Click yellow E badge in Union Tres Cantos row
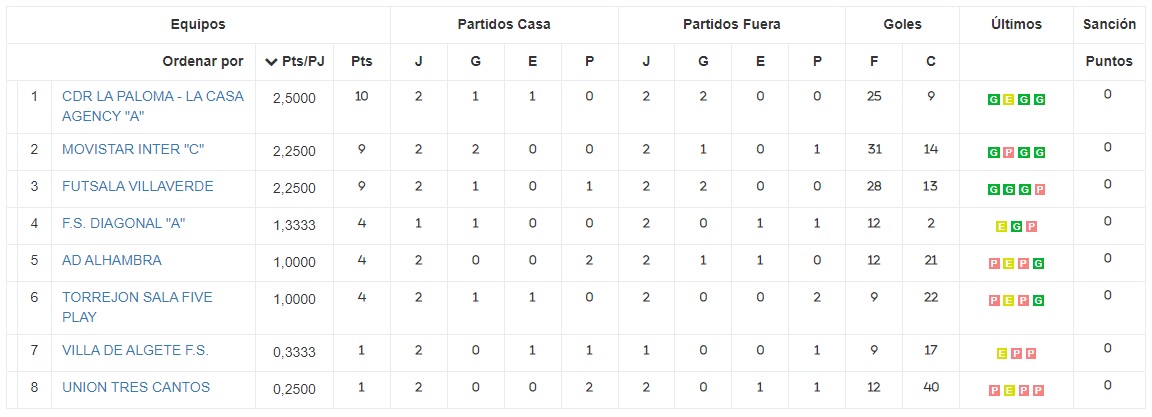 [x=1008, y=390]
